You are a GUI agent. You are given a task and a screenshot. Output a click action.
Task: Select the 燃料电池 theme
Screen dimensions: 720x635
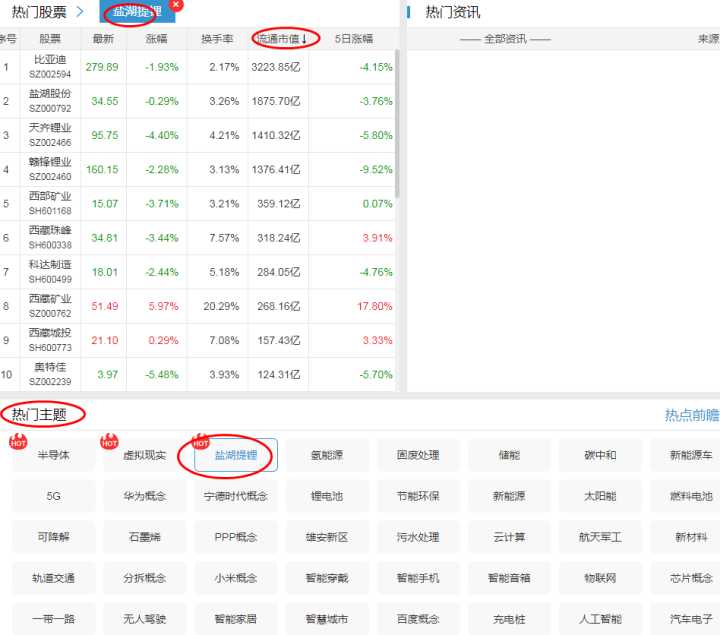pos(685,496)
